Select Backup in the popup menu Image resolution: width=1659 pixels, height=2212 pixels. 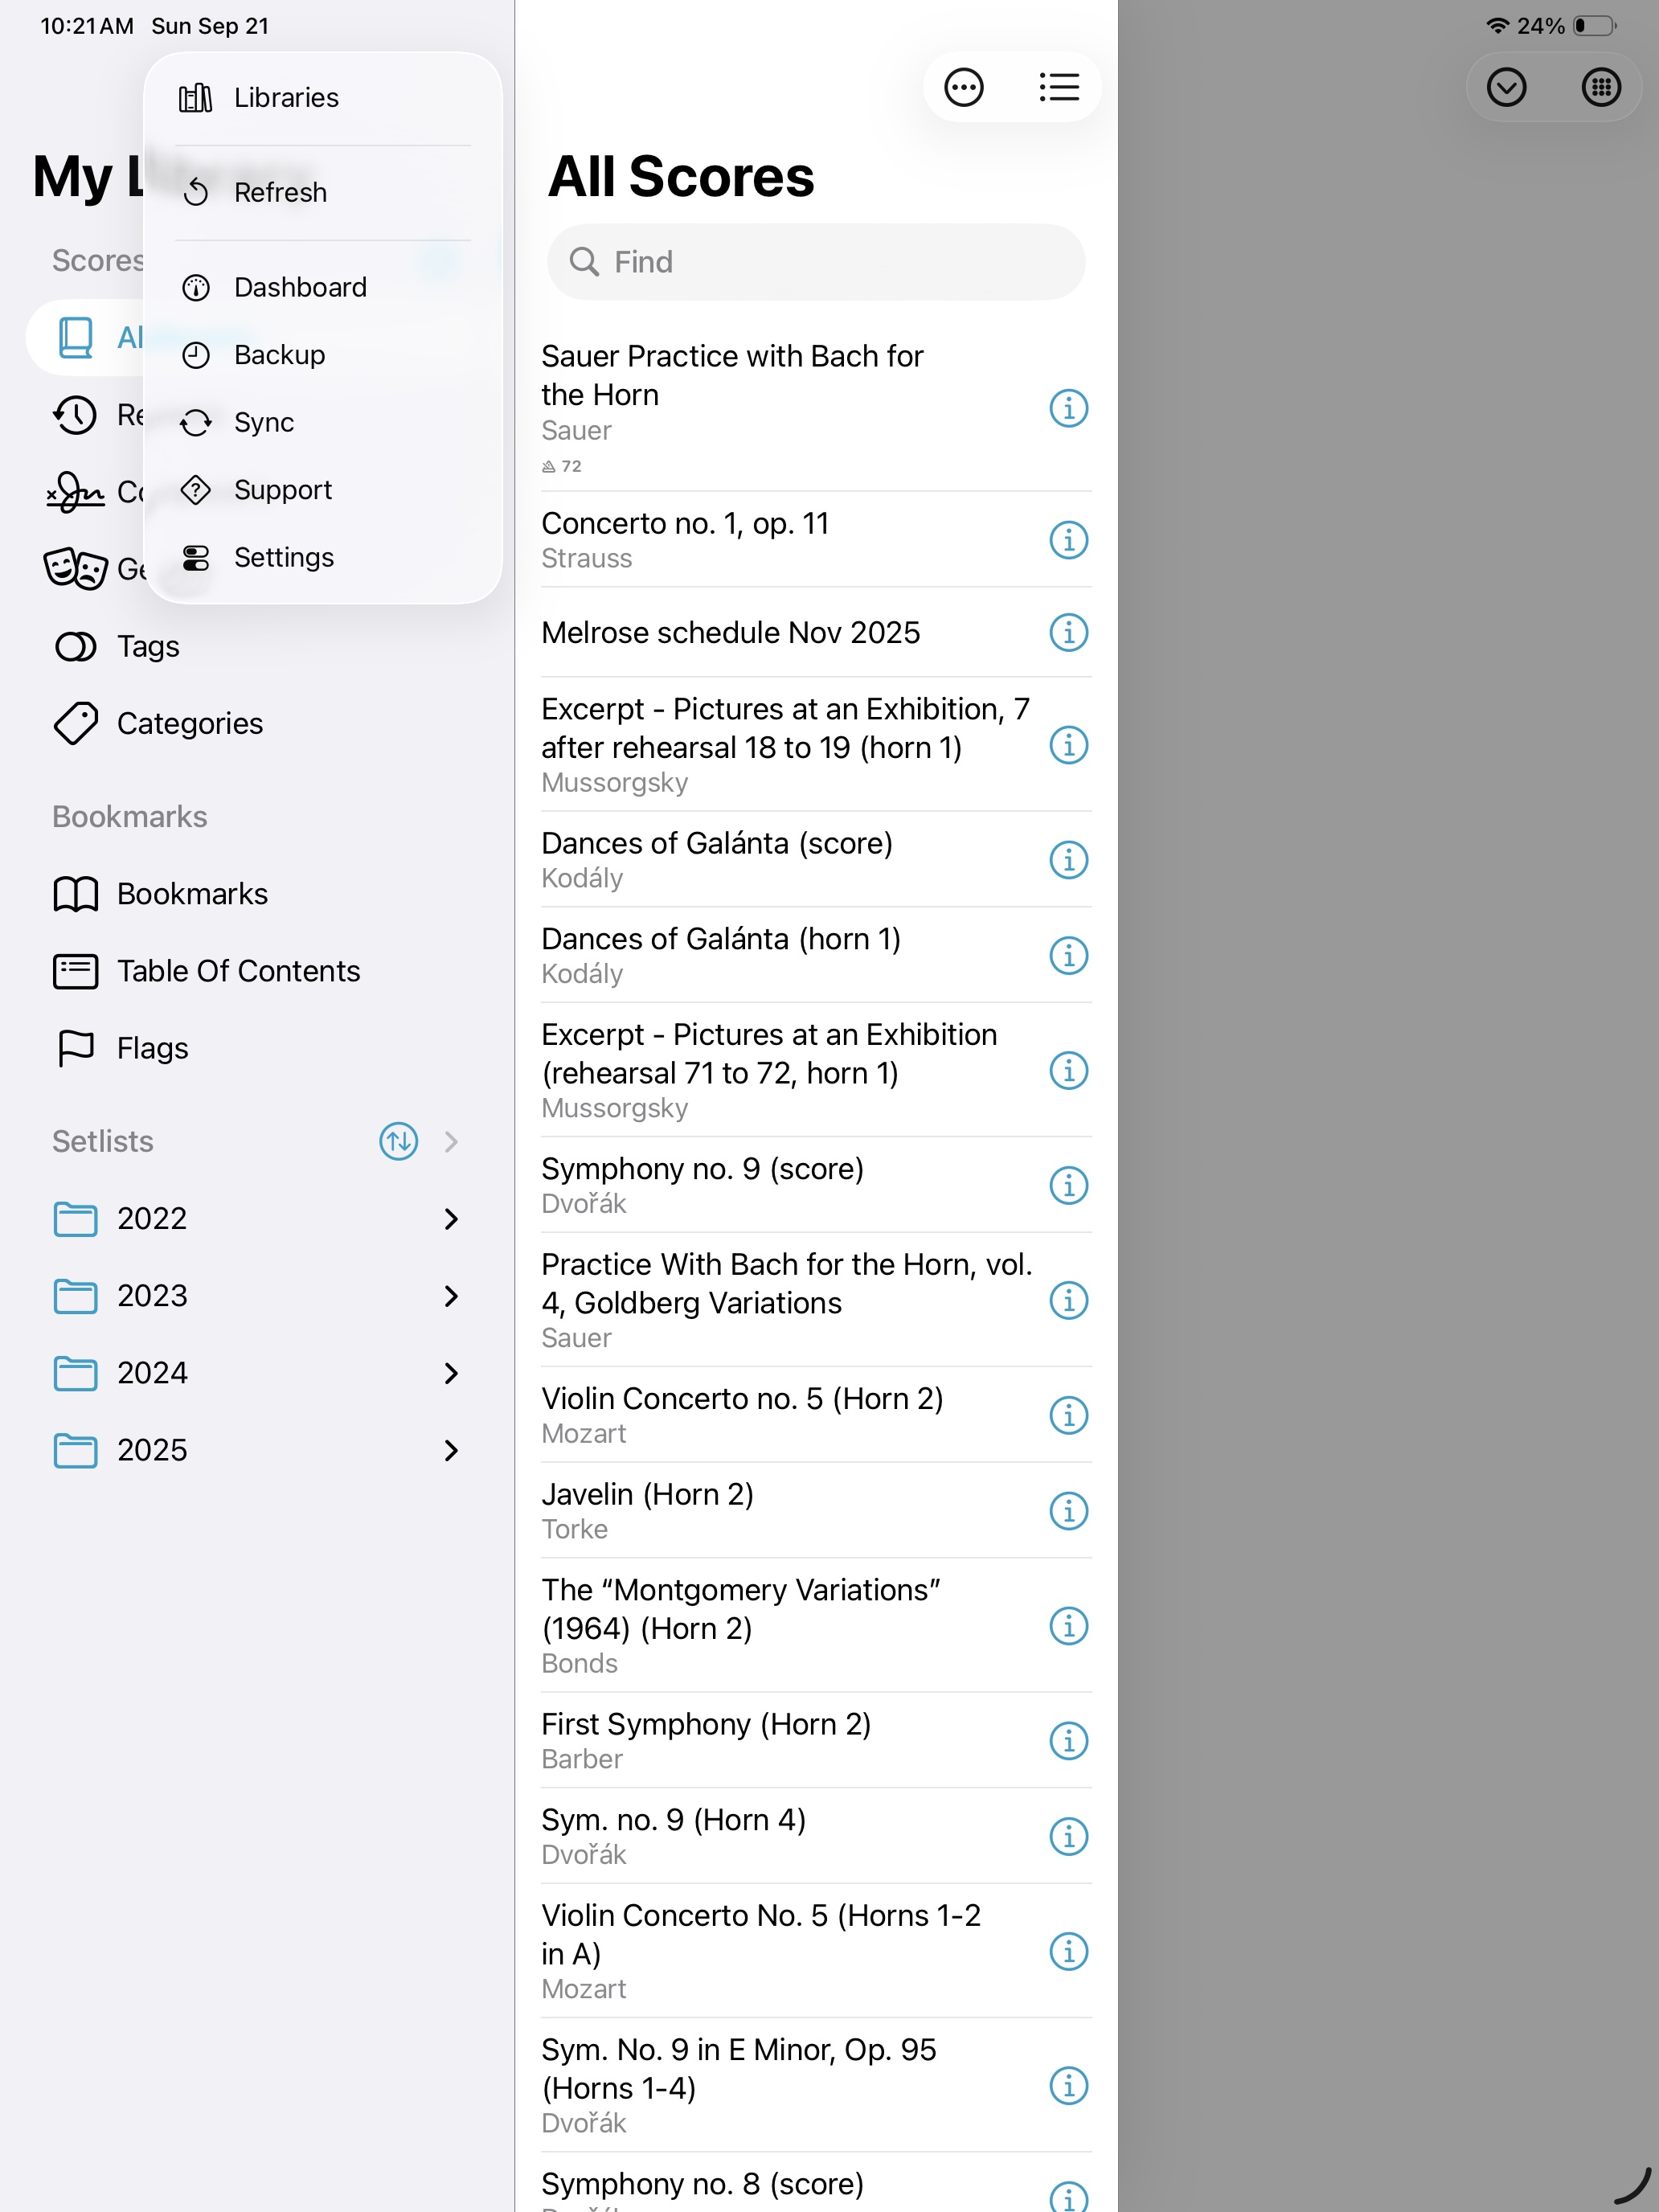pyautogui.click(x=279, y=355)
